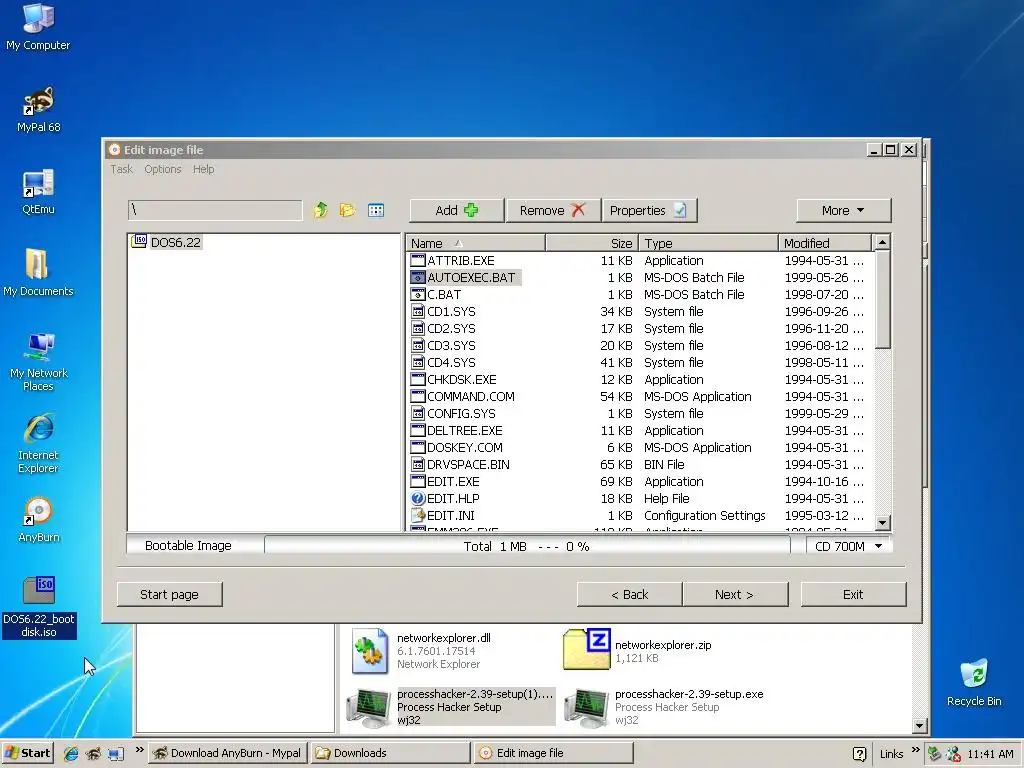This screenshot has height=768, width=1024.
Task: Open the Help menu
Action: tap(203, 169)
